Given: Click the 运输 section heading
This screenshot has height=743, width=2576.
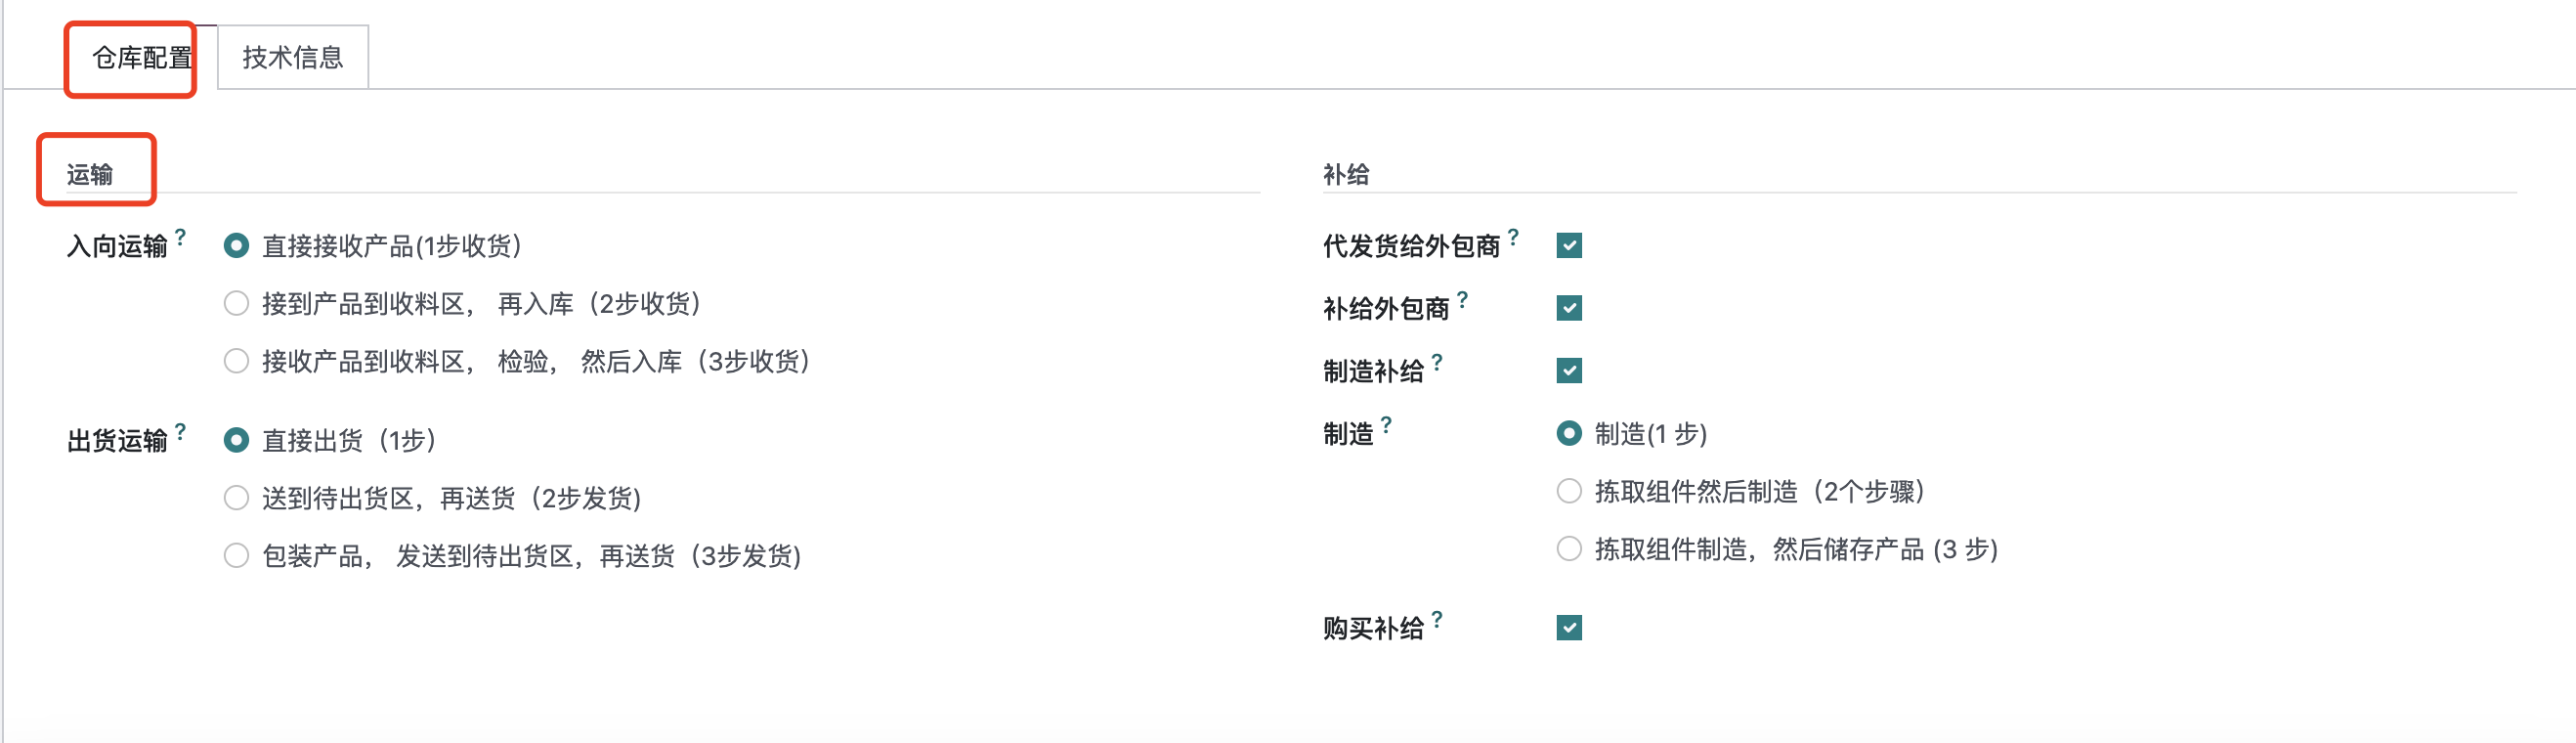Looking at the screenshot, I should (90, 175).
